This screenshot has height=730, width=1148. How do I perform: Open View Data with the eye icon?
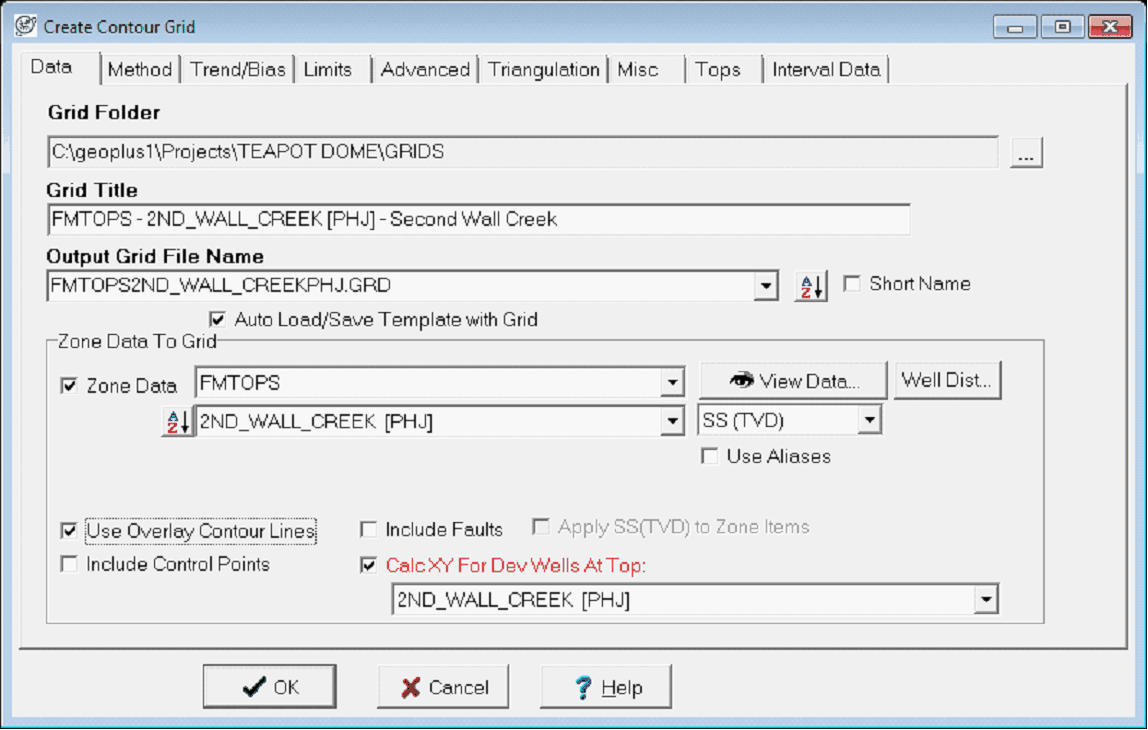click(x=793, y=381)
